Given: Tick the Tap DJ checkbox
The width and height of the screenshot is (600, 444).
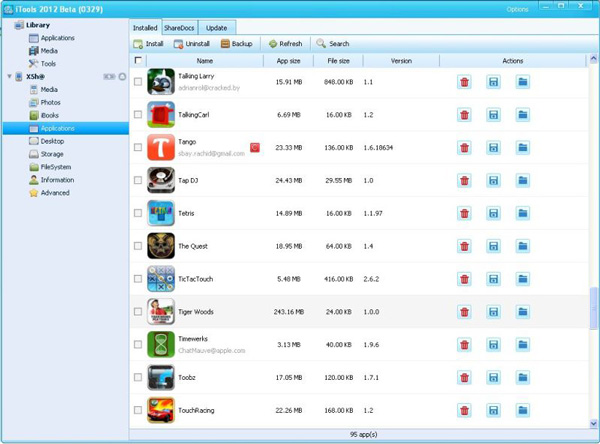Looking at the screenshot, I should click(138, 180).
